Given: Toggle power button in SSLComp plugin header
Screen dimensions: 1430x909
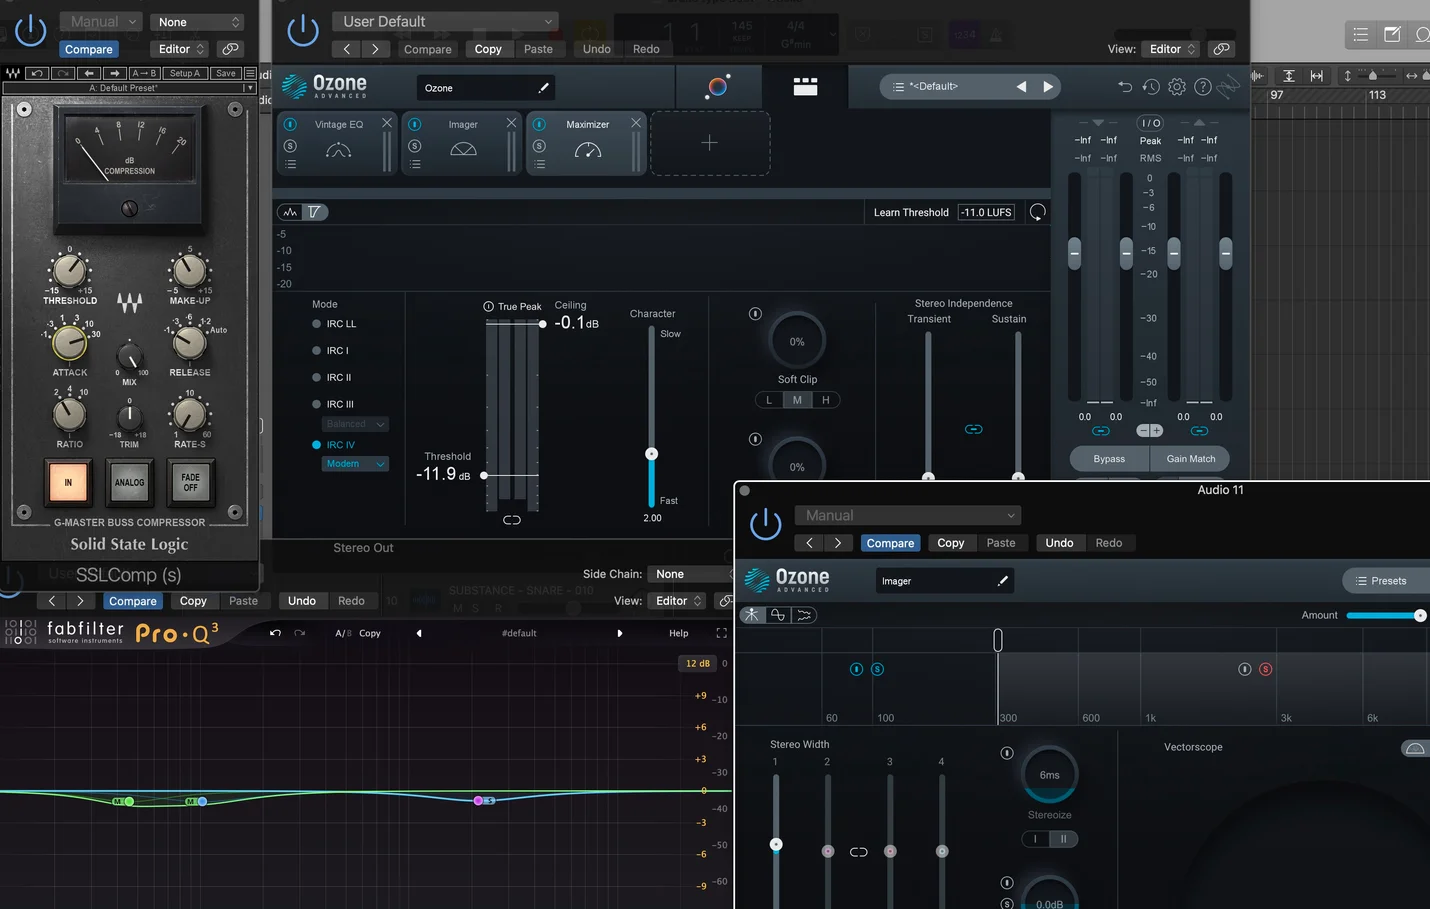Looking at the screenshot, I should (30, 30).
